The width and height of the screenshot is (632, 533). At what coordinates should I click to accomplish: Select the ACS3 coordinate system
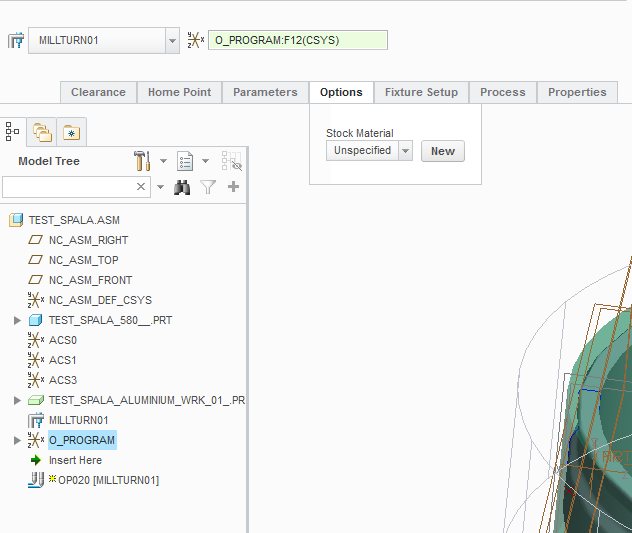[x=63, y=380]
